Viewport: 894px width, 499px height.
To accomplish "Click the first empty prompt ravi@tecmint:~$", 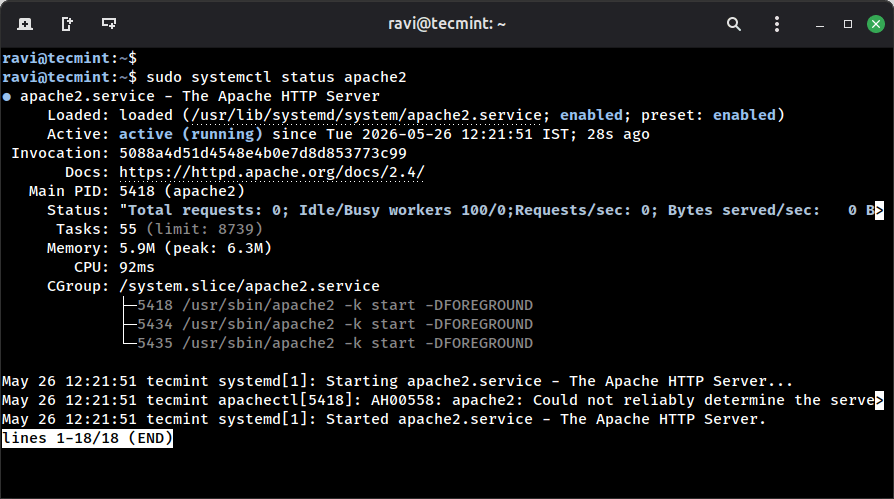I will click(x=70, y=58).
